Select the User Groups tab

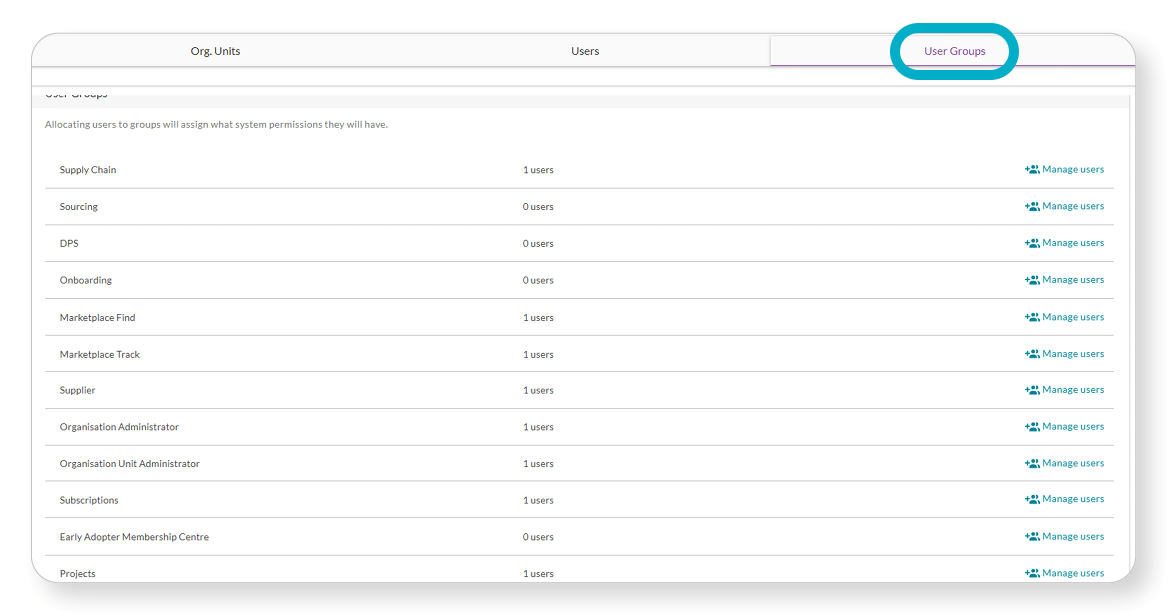click(x=954, y=51)
